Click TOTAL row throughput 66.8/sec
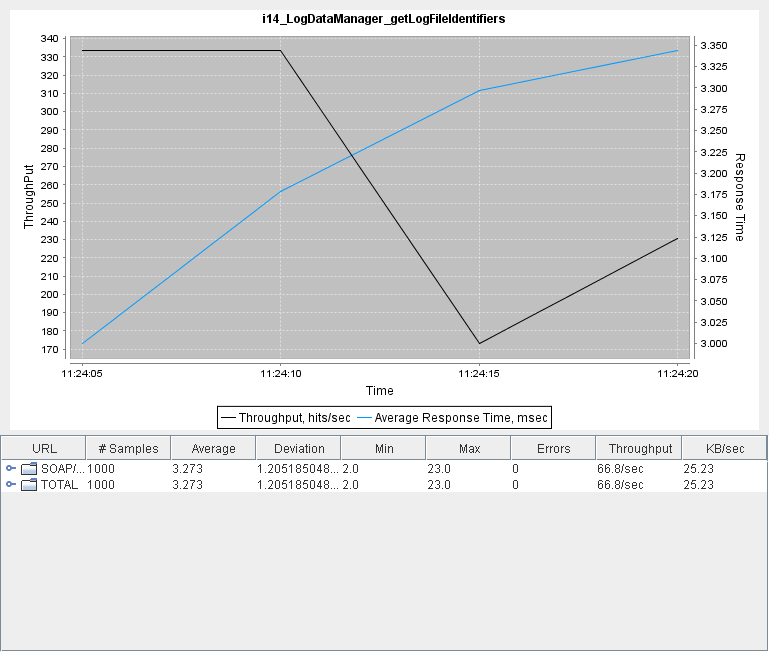This screenshot has height=652, width=769. [x=620, y=485]
